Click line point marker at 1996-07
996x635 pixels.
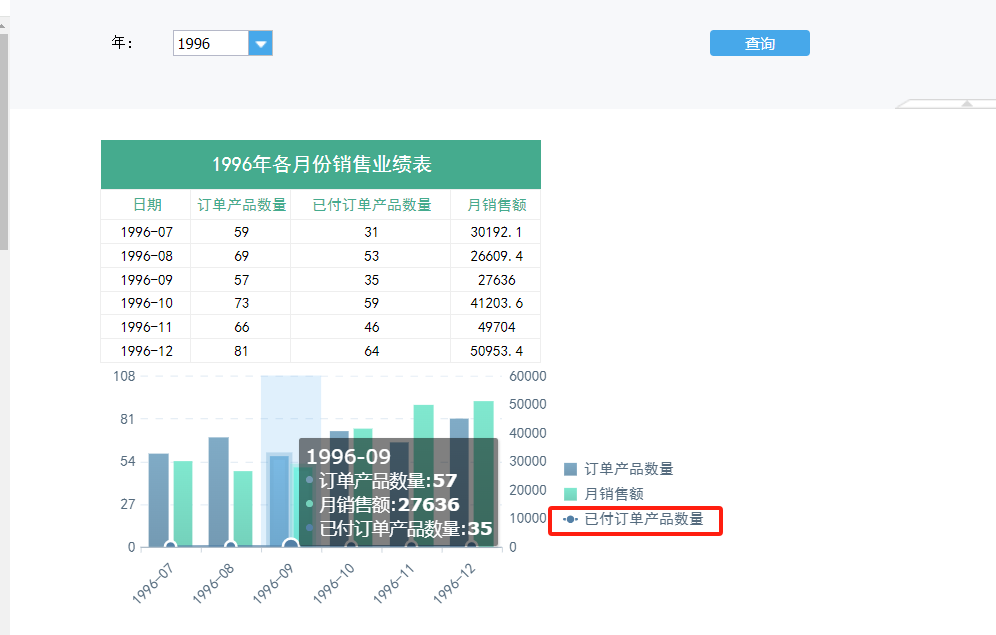pyautogui.click(x=170, y=545)
